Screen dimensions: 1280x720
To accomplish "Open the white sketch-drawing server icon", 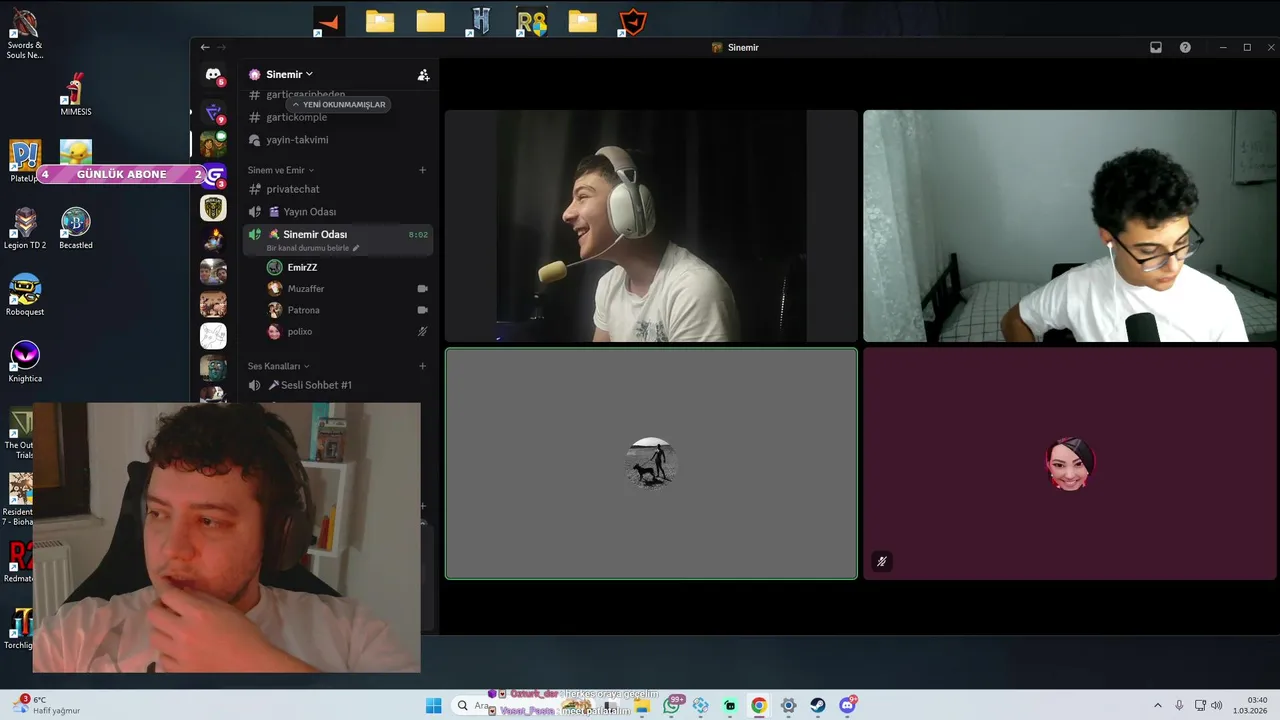I will point(213,336).
